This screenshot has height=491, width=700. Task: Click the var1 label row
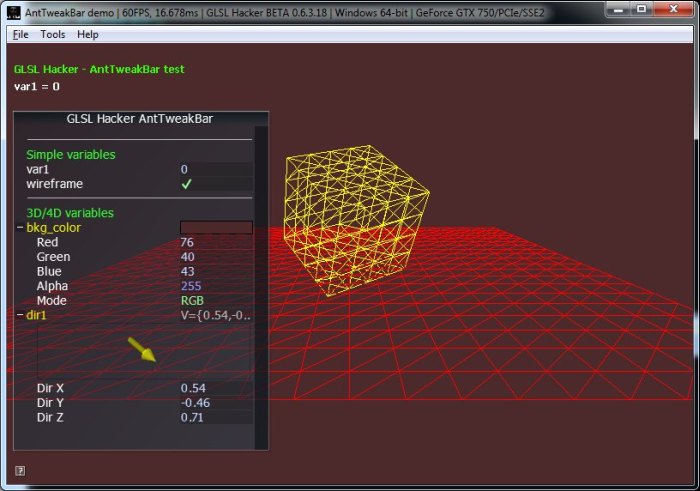38,169
